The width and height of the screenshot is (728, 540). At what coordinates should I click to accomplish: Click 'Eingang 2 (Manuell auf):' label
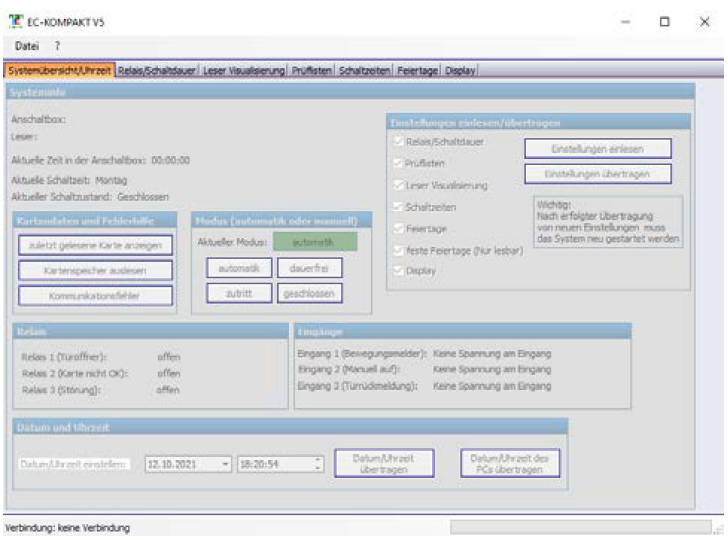349,370
